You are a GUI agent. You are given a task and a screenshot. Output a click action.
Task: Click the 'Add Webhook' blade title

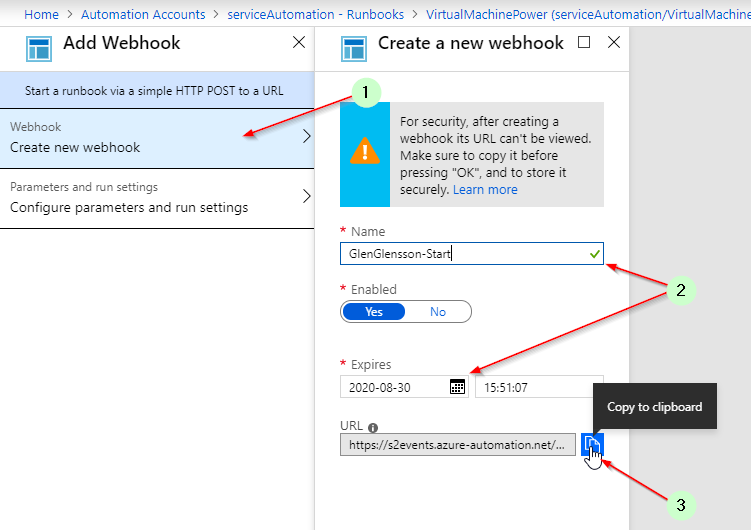pyautogui.click(x=122, y=43)
